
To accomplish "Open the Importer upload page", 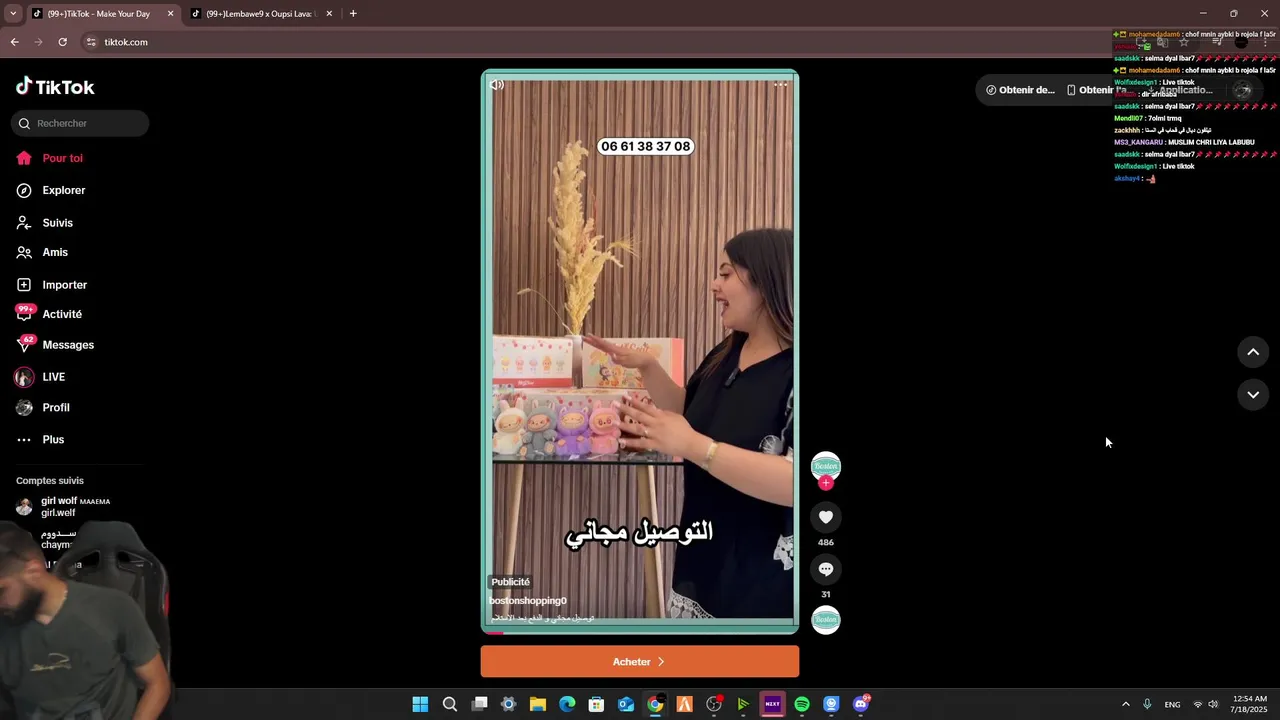I will coord(64,285).
